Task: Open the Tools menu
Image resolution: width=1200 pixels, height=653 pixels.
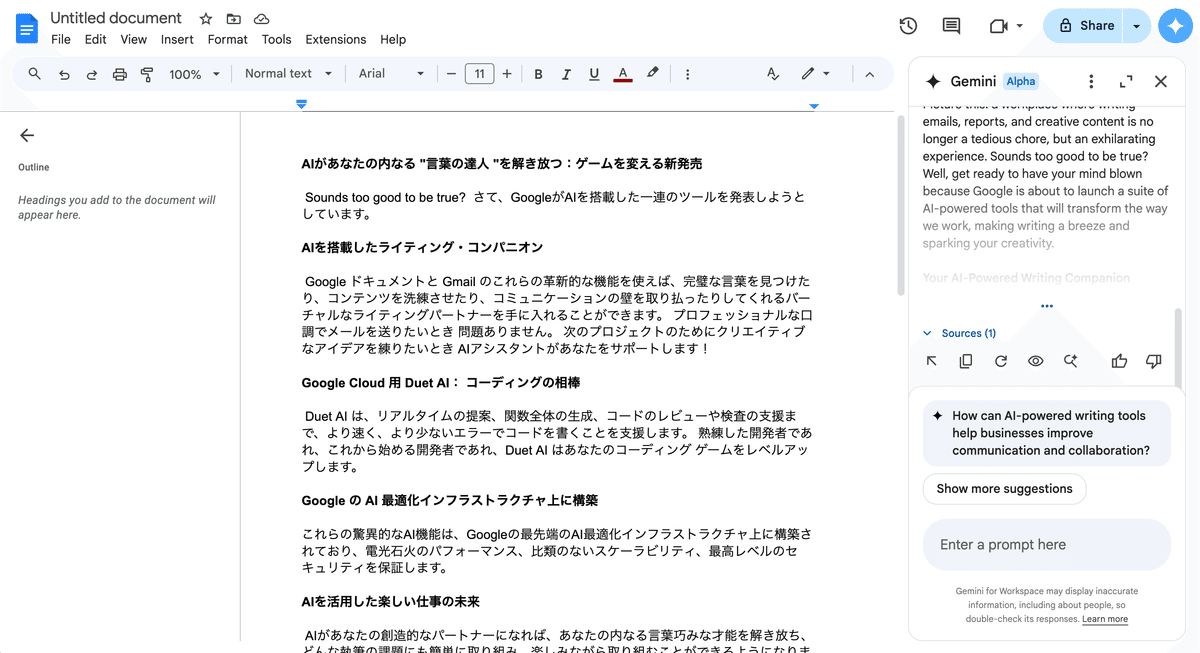Action: [276, 40]
